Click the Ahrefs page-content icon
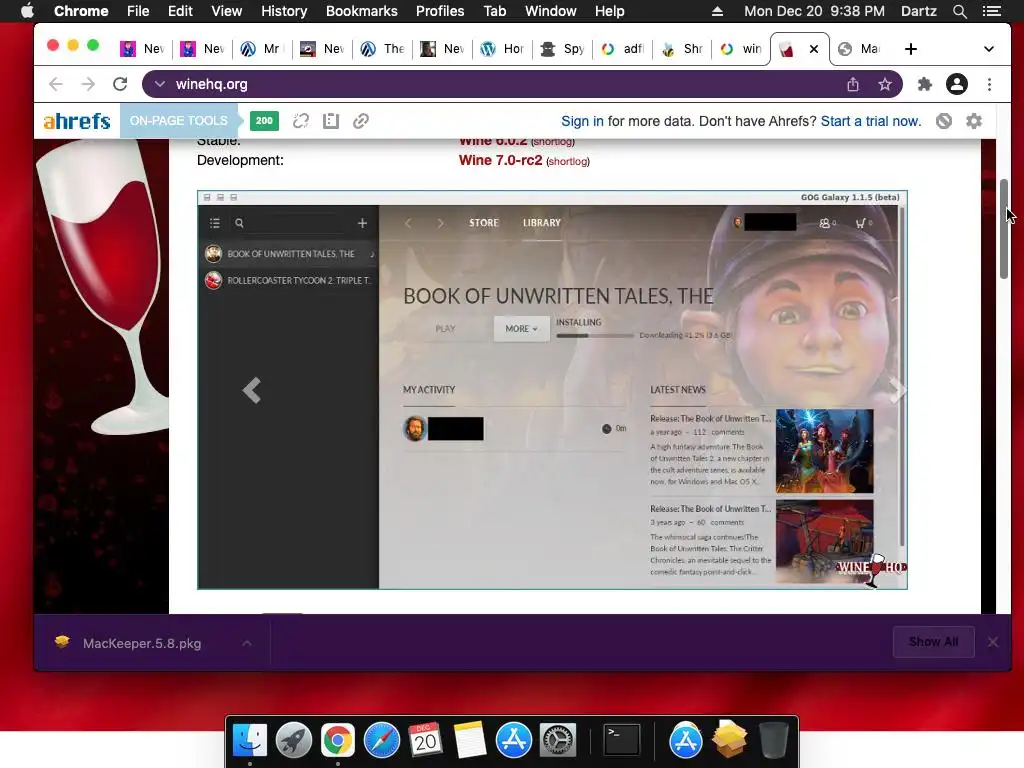 (331, 121)
